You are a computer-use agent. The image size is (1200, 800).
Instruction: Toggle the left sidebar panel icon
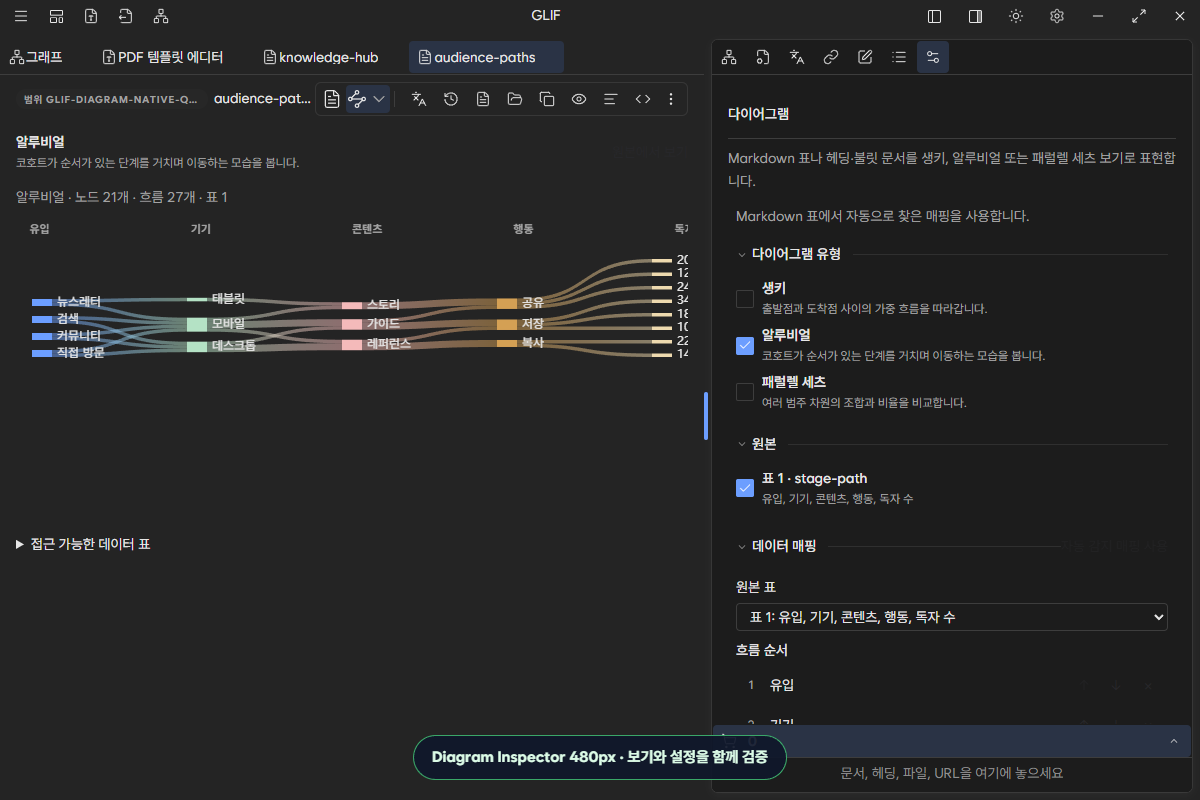point(935,16)
